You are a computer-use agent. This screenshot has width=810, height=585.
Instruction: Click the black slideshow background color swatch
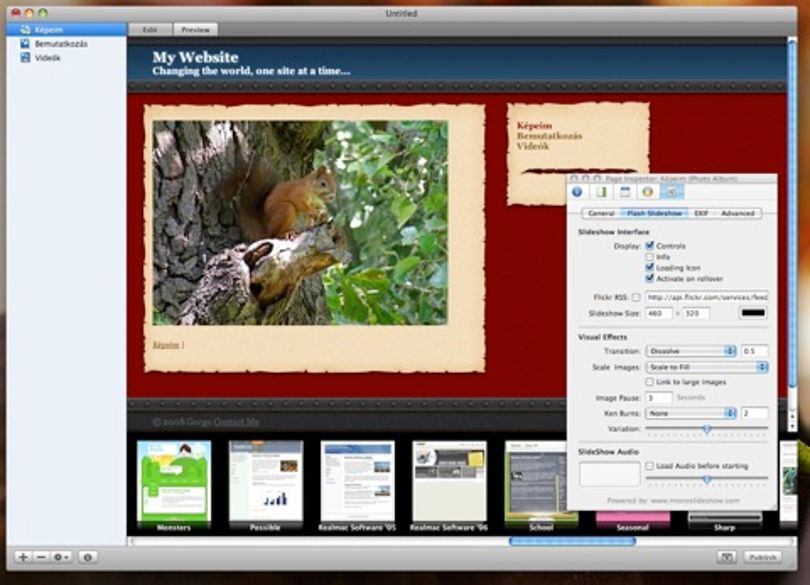[753, 313]
